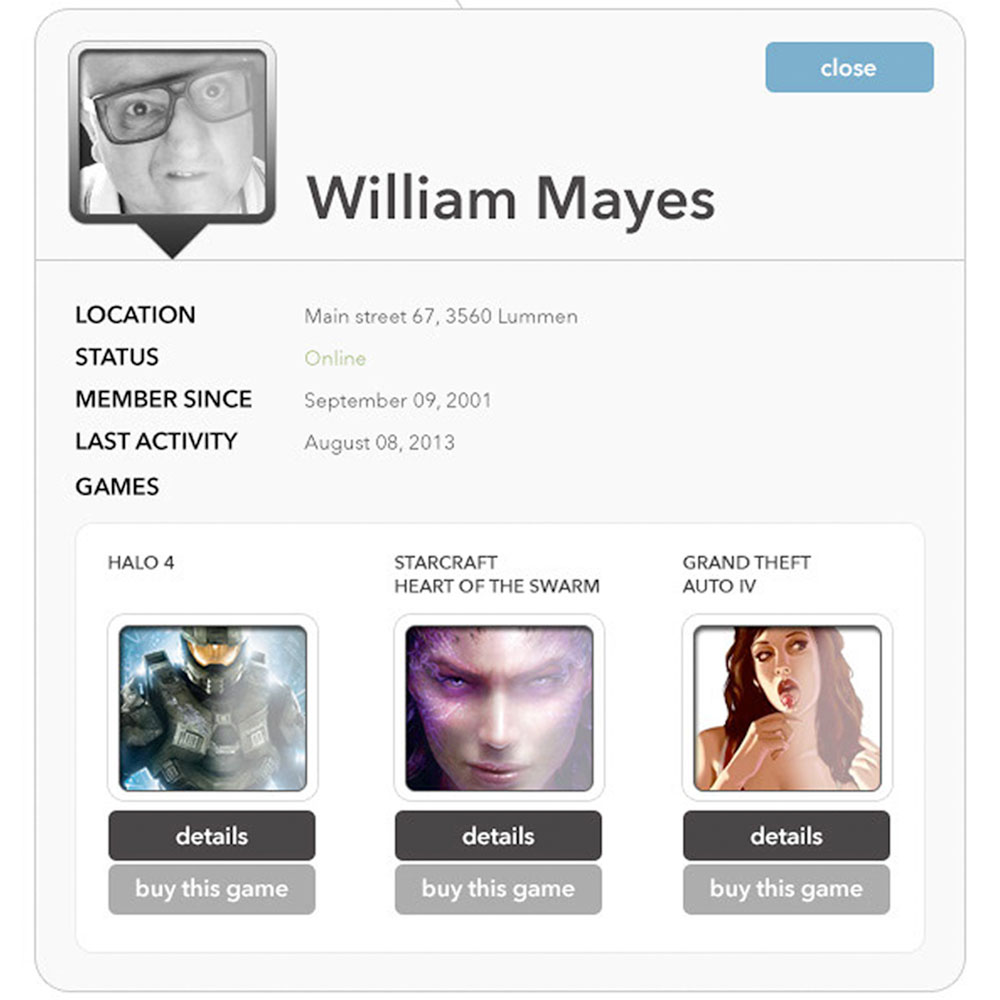Click the Main street 67 address

[441, 316]
